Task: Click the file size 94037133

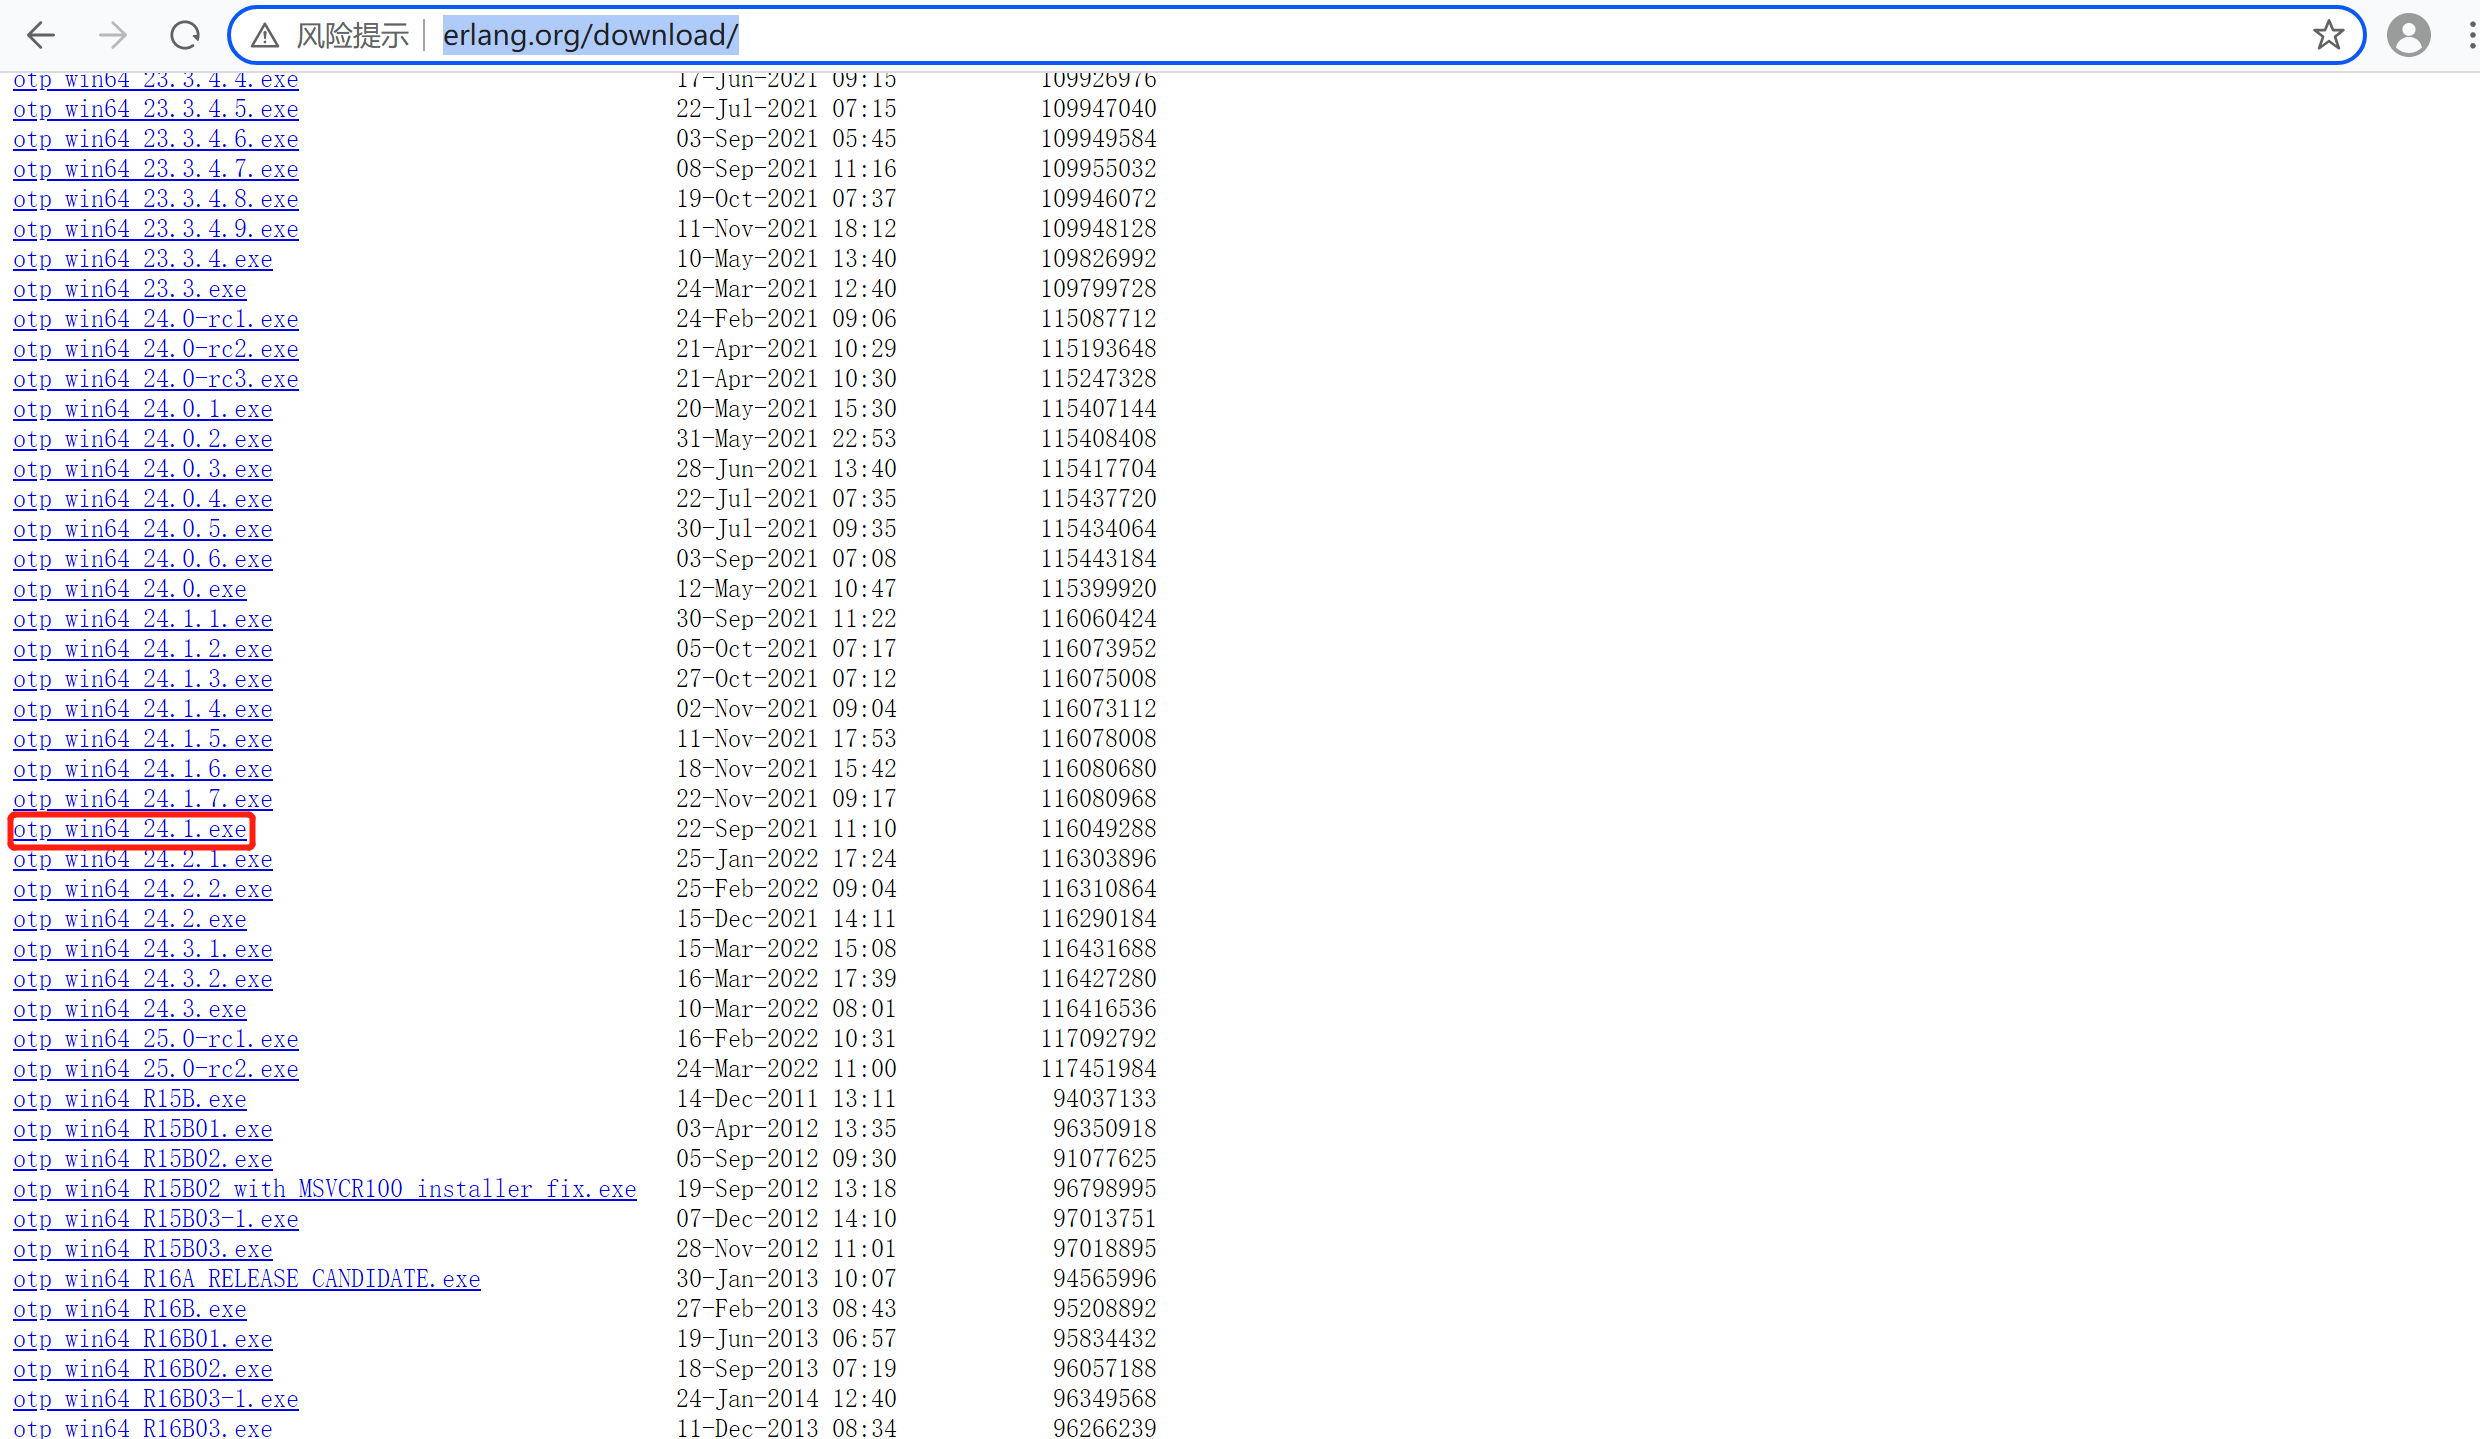Action: click(x=1104, y=1099)
